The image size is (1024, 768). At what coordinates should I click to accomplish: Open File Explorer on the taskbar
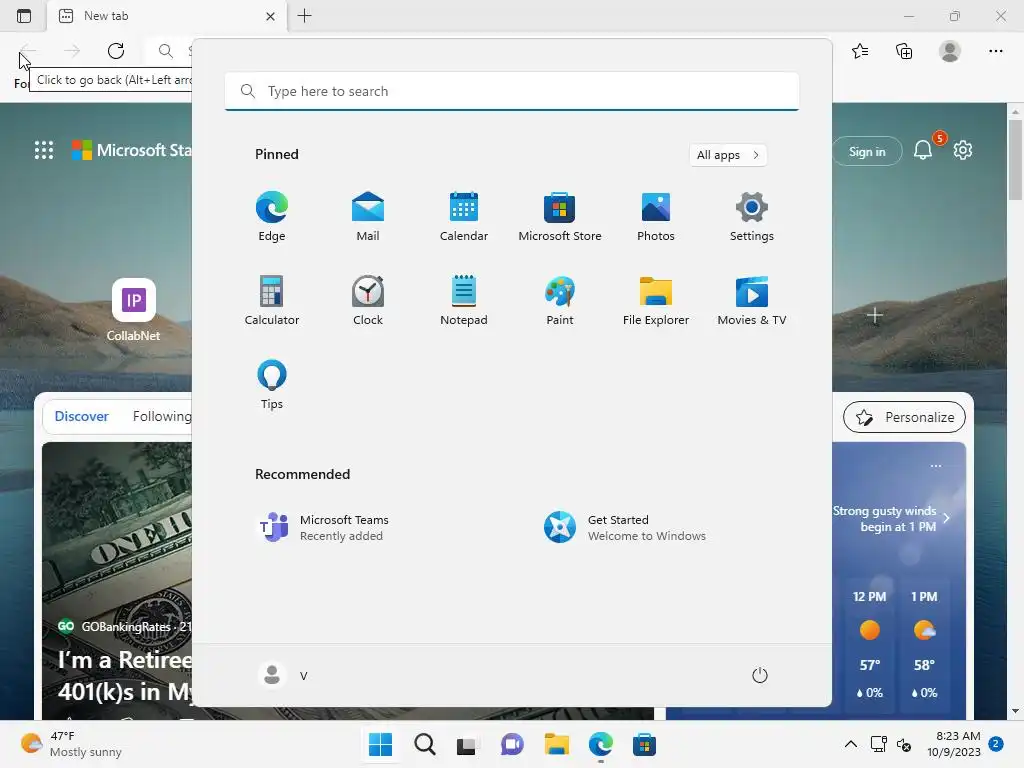click(556, 744)
